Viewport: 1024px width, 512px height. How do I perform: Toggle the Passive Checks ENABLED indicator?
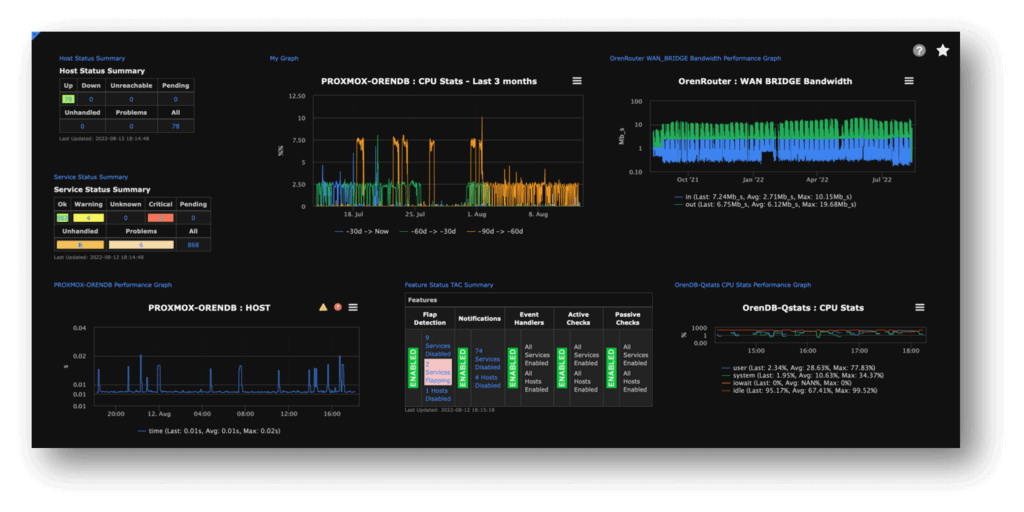click(611, 368)
